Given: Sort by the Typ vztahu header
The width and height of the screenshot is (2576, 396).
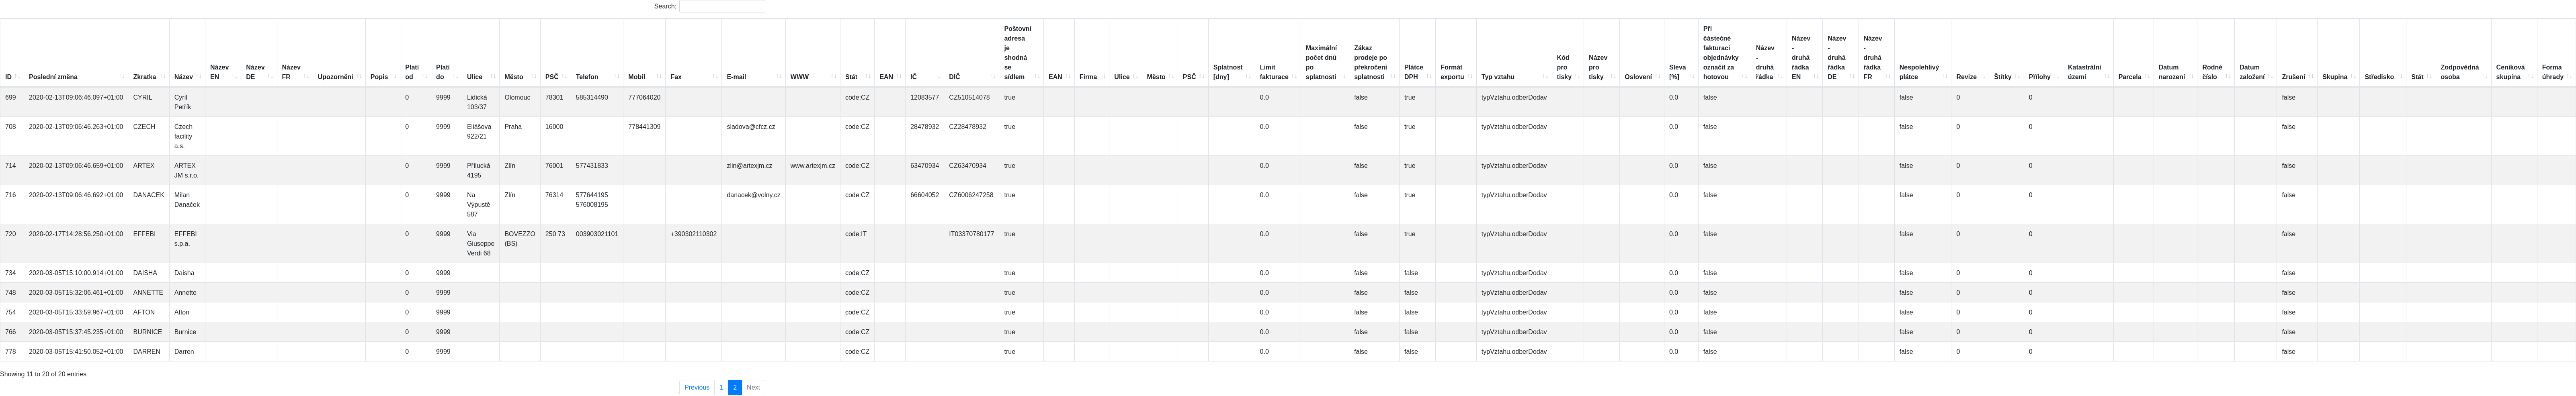Looking at the screenshot, I should coord(1514,53).
